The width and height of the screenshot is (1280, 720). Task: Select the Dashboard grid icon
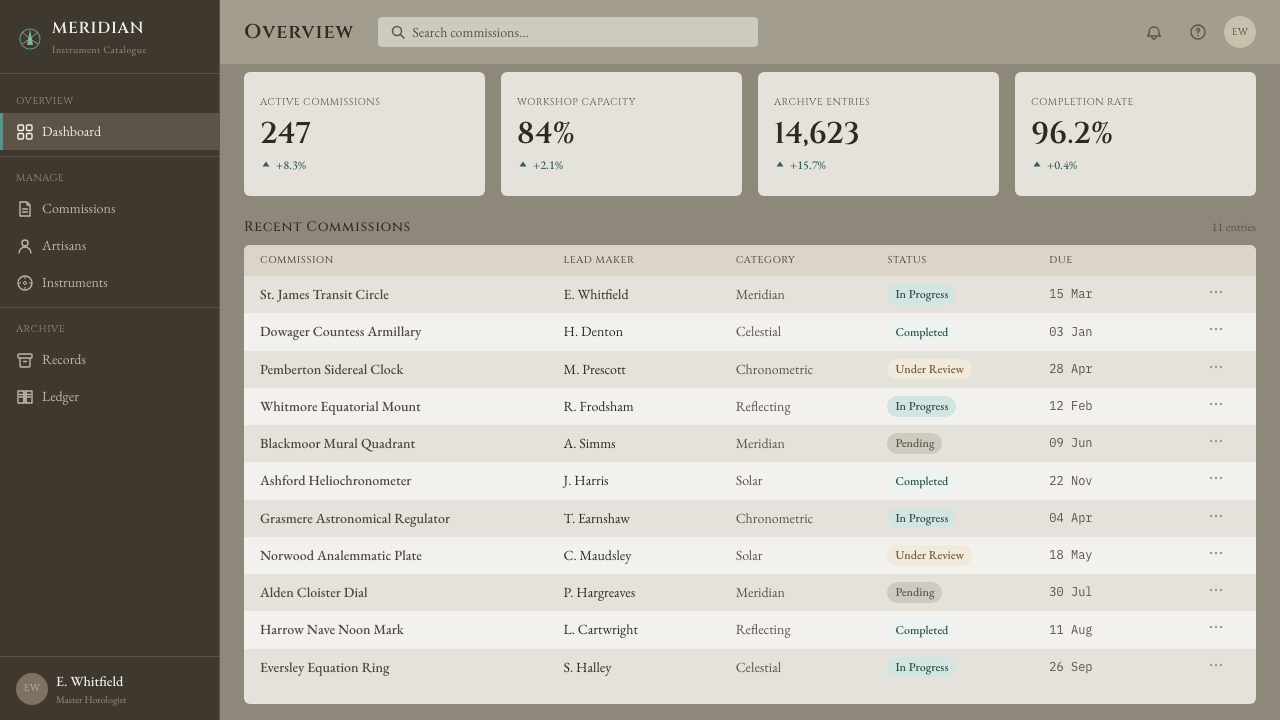tap(25, 132)
